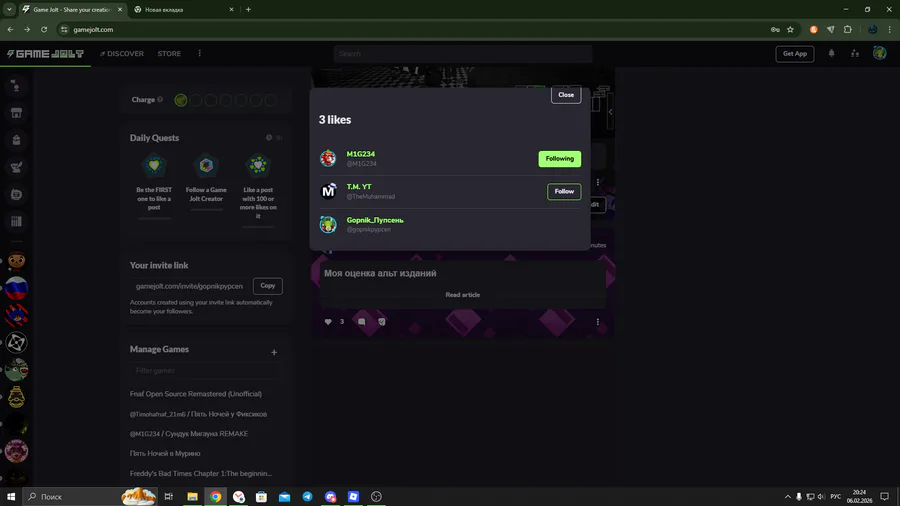Click the Get App button

(794, 53)
